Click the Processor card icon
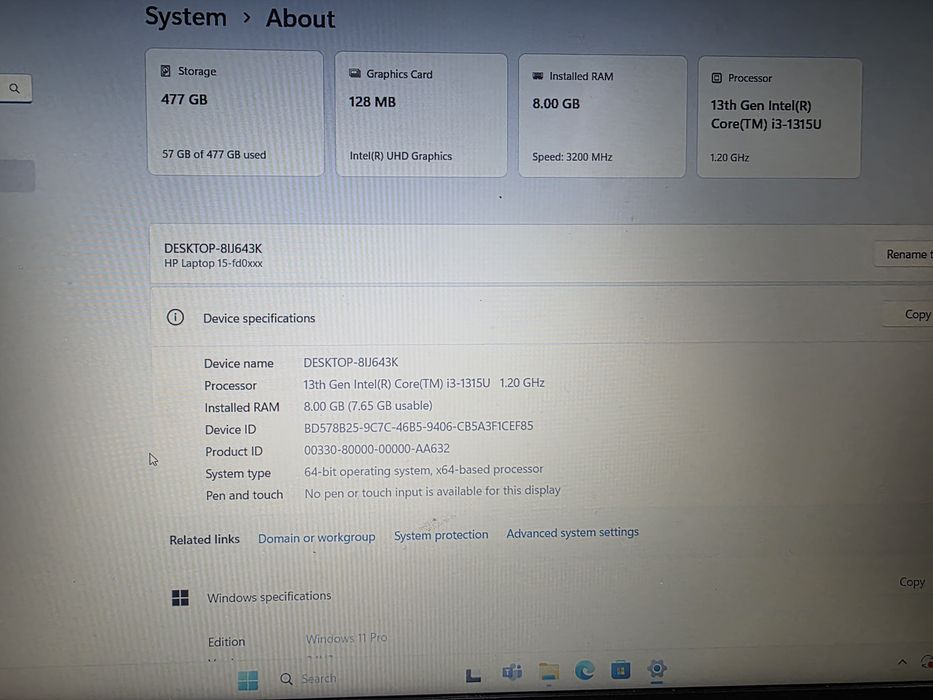The height and width of the screenshot is (700, 933). point(717,78)
